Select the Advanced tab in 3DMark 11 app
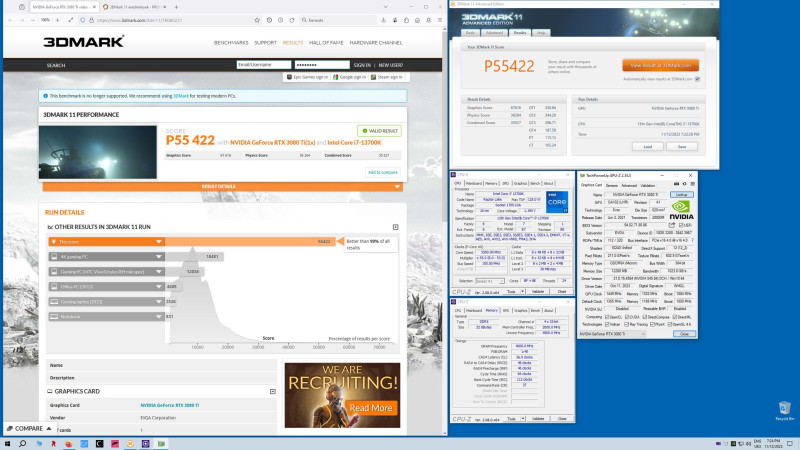The image size is (800, 450). tap(494, 33)
